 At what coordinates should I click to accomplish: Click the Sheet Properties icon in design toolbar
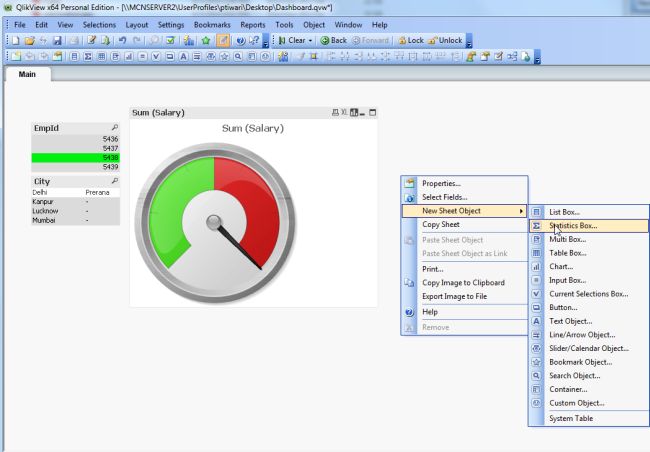pos(57,56)
